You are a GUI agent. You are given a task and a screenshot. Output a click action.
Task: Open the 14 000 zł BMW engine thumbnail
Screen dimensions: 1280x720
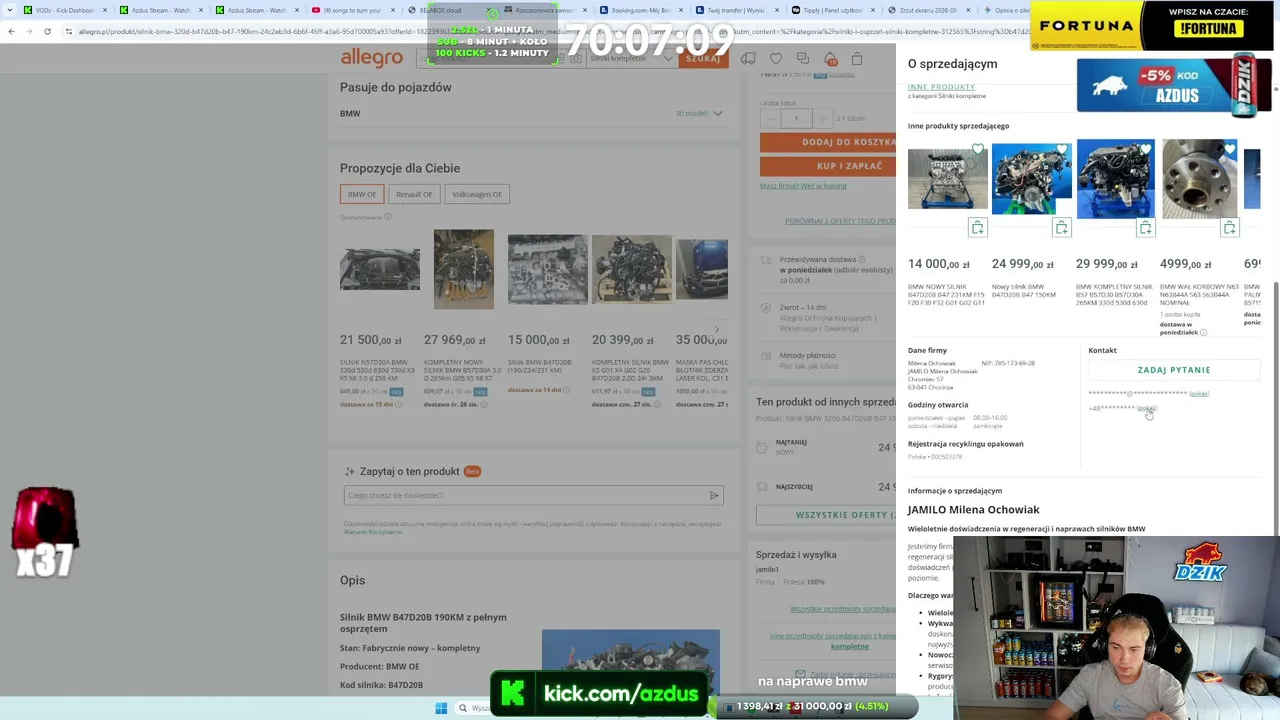[947, 178]
